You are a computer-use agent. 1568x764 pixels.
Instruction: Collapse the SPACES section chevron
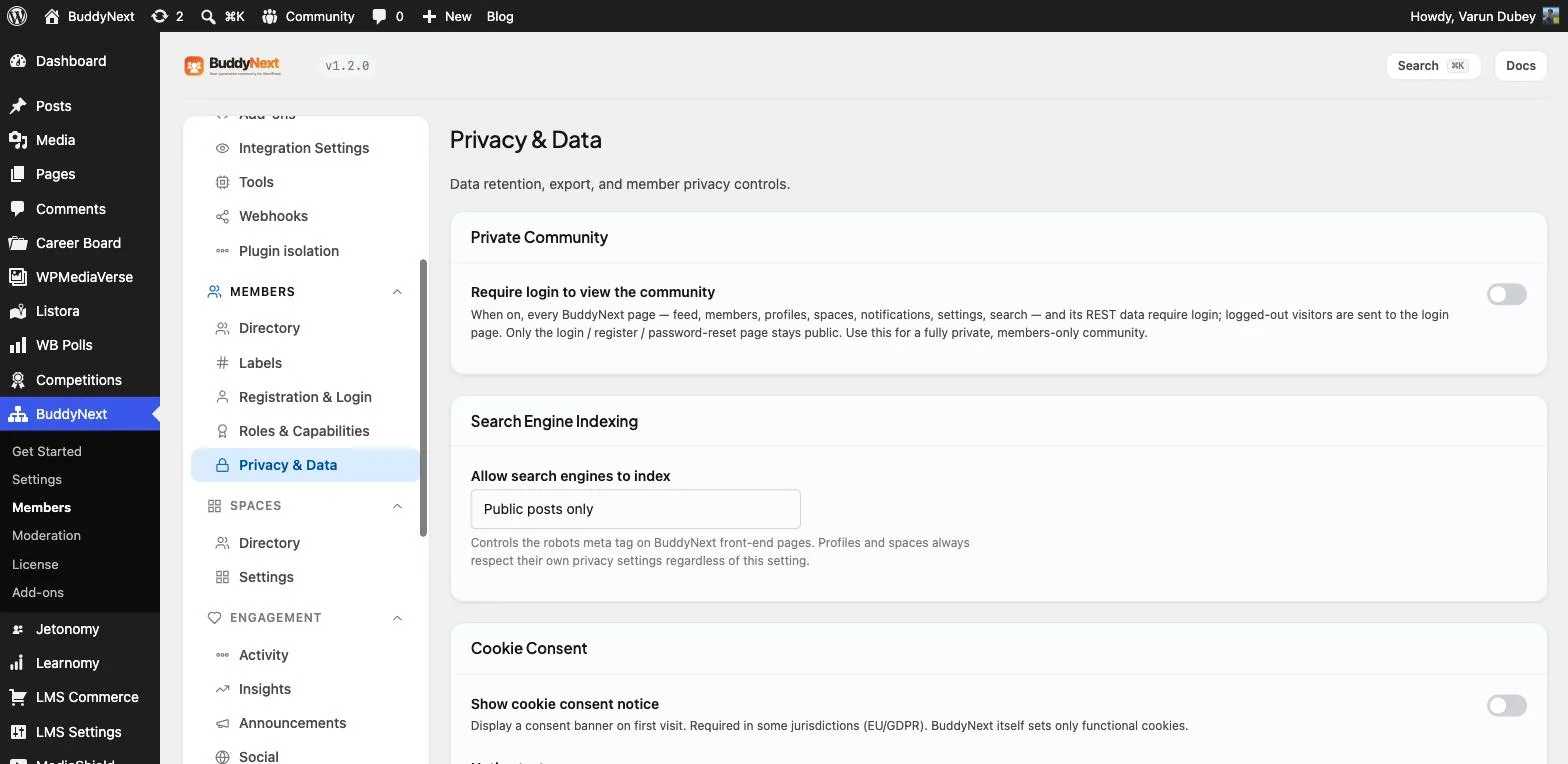tap(397, 506)
